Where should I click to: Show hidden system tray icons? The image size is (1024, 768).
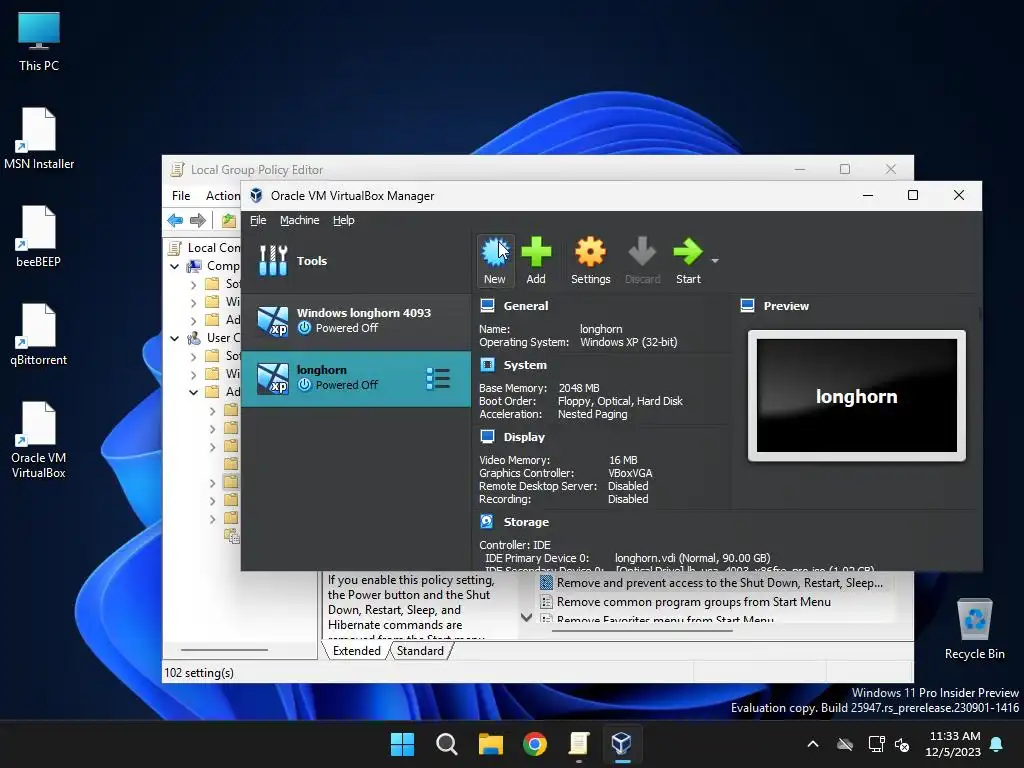pyautogui.click(x=813, y=744)
